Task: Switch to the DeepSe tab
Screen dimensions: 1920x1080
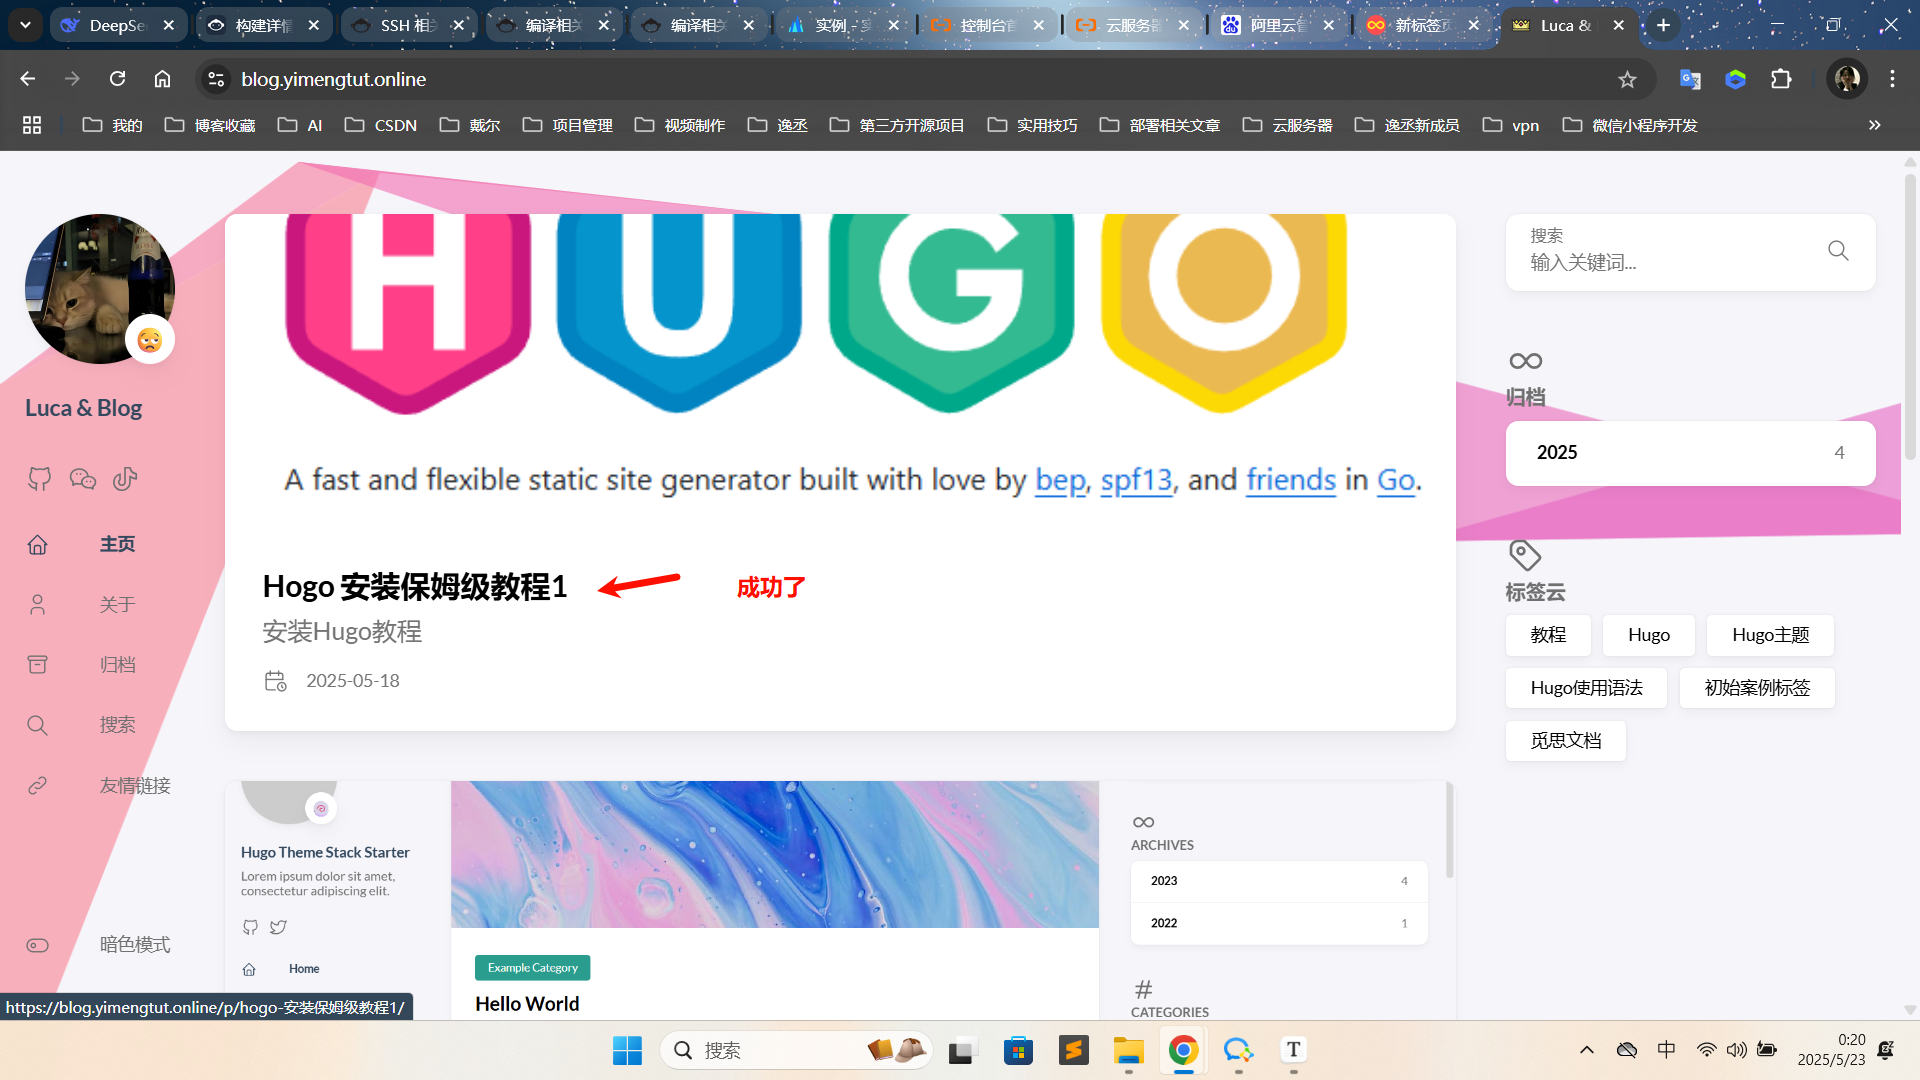Action: click(118, 25)
